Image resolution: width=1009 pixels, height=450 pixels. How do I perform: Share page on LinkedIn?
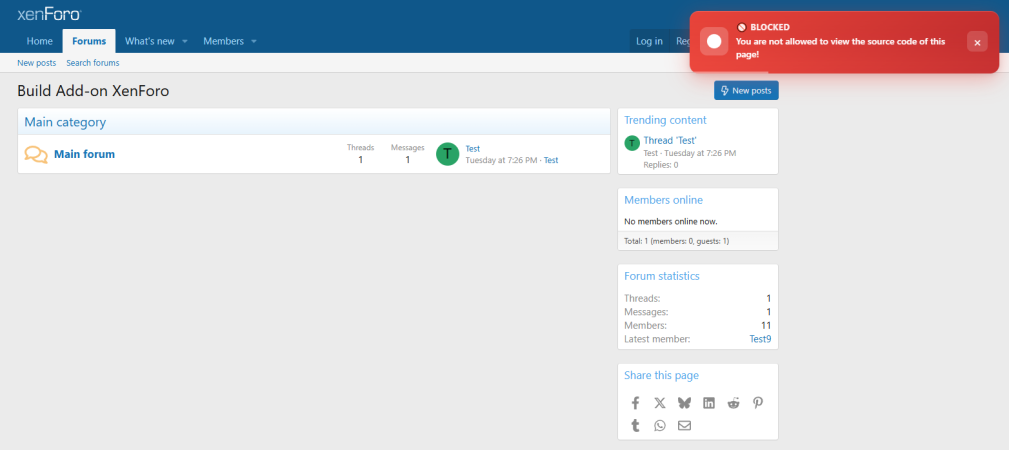709,403
